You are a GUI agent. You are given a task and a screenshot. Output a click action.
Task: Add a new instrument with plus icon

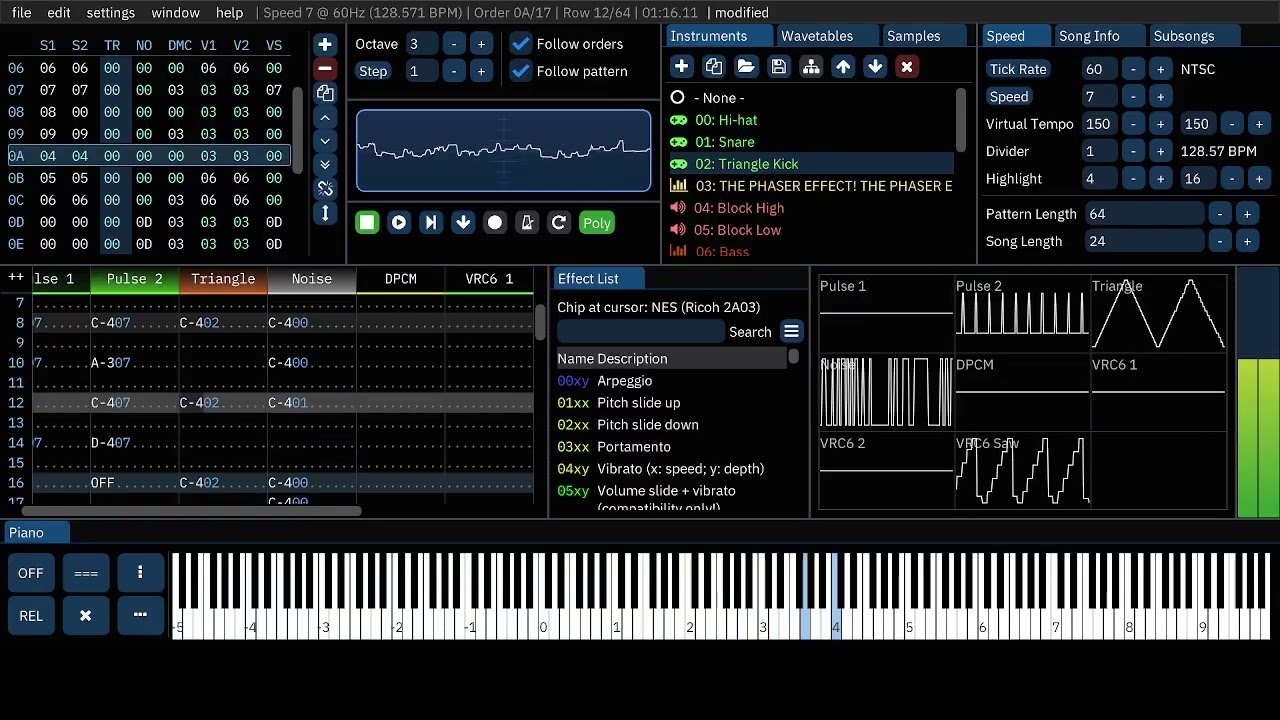[682, 67]
